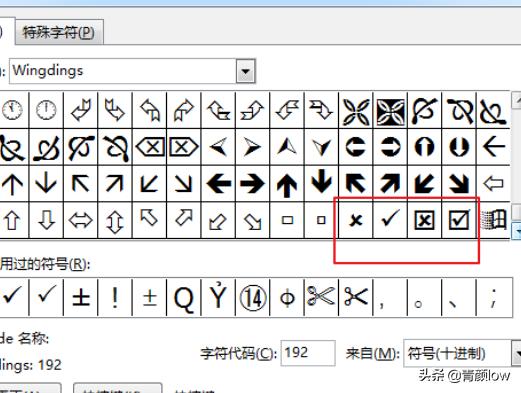Reuse recent Y with accent symbol
521x393 pixels.
pyautogui.click(x=218, y=296)
